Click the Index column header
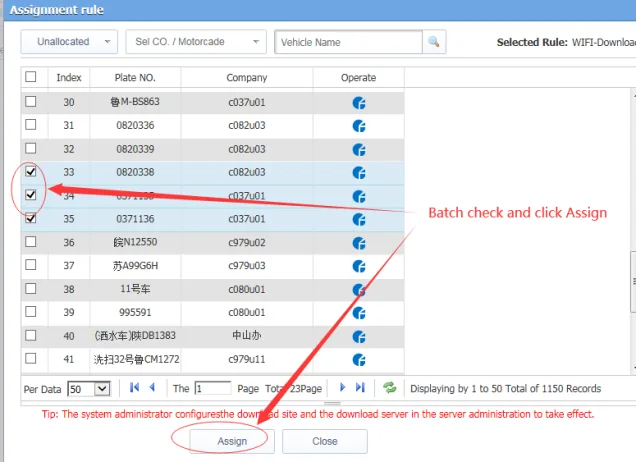The image size is (636, 462). click(x=69, y=77)
